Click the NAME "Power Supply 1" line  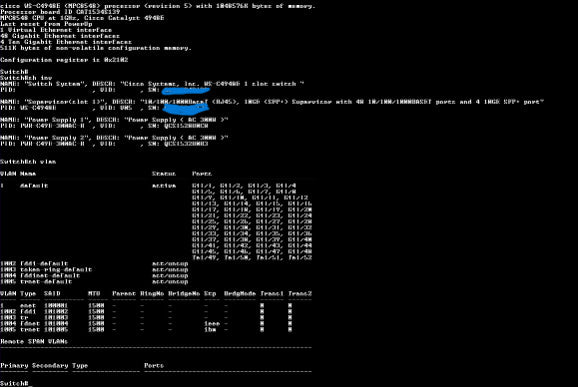tap(114, 120)
